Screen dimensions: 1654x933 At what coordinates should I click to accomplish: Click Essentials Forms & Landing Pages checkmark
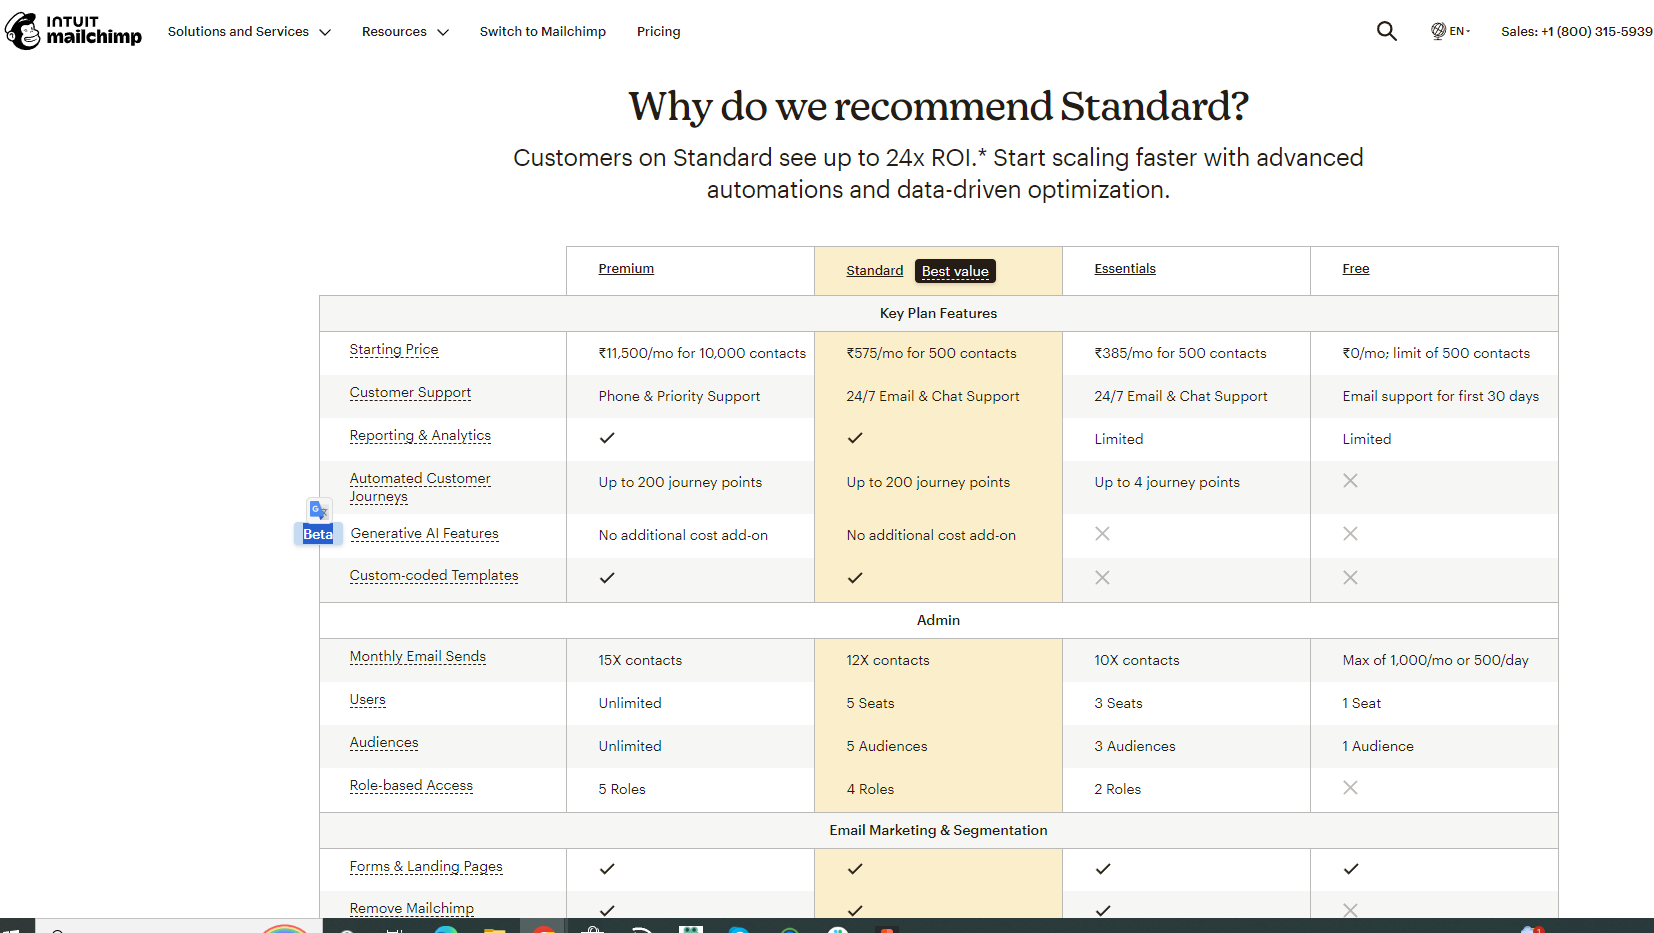coord(1103,869)
